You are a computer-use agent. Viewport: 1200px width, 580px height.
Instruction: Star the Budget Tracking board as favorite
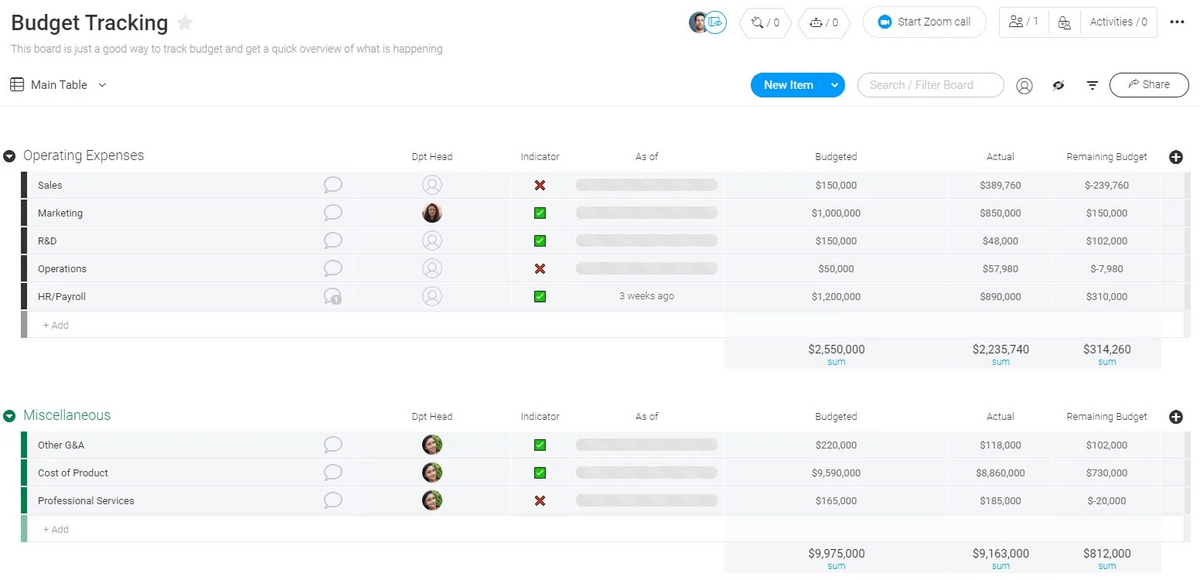[185, 23]
